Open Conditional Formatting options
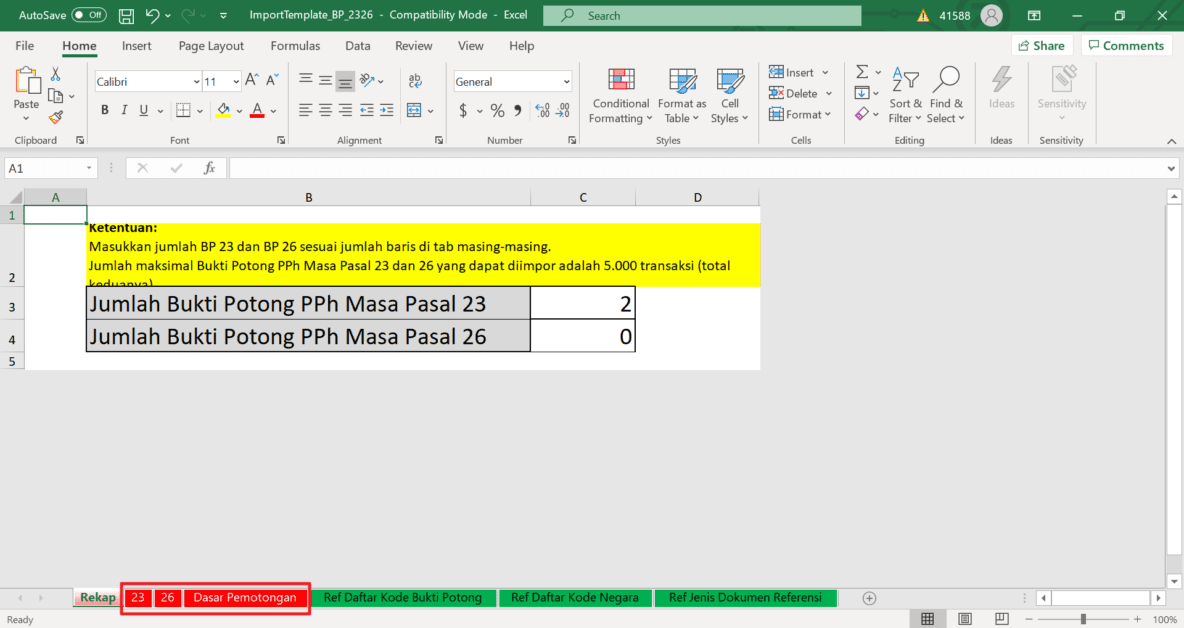Viewport: 1184px width, 628px height. 620,95
